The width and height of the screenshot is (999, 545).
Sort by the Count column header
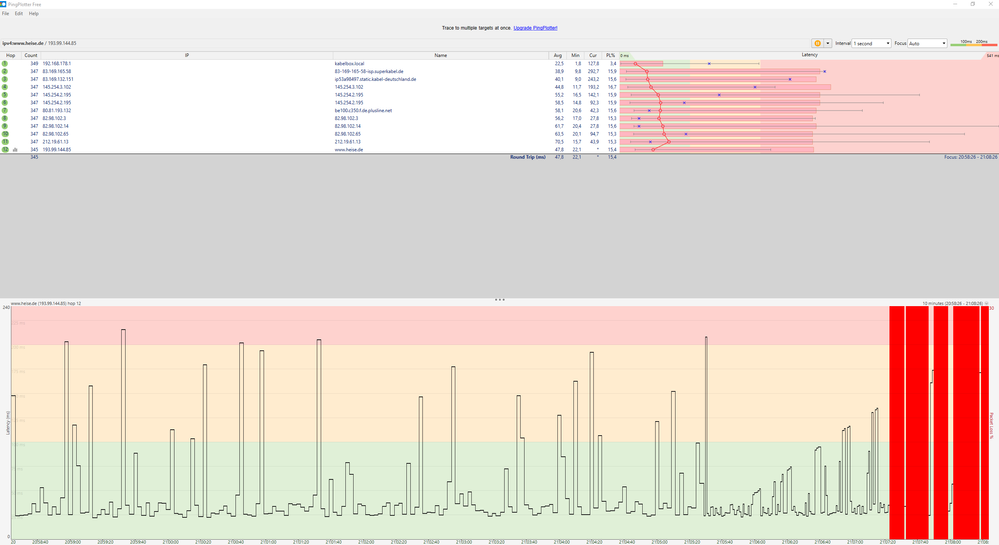31,55
